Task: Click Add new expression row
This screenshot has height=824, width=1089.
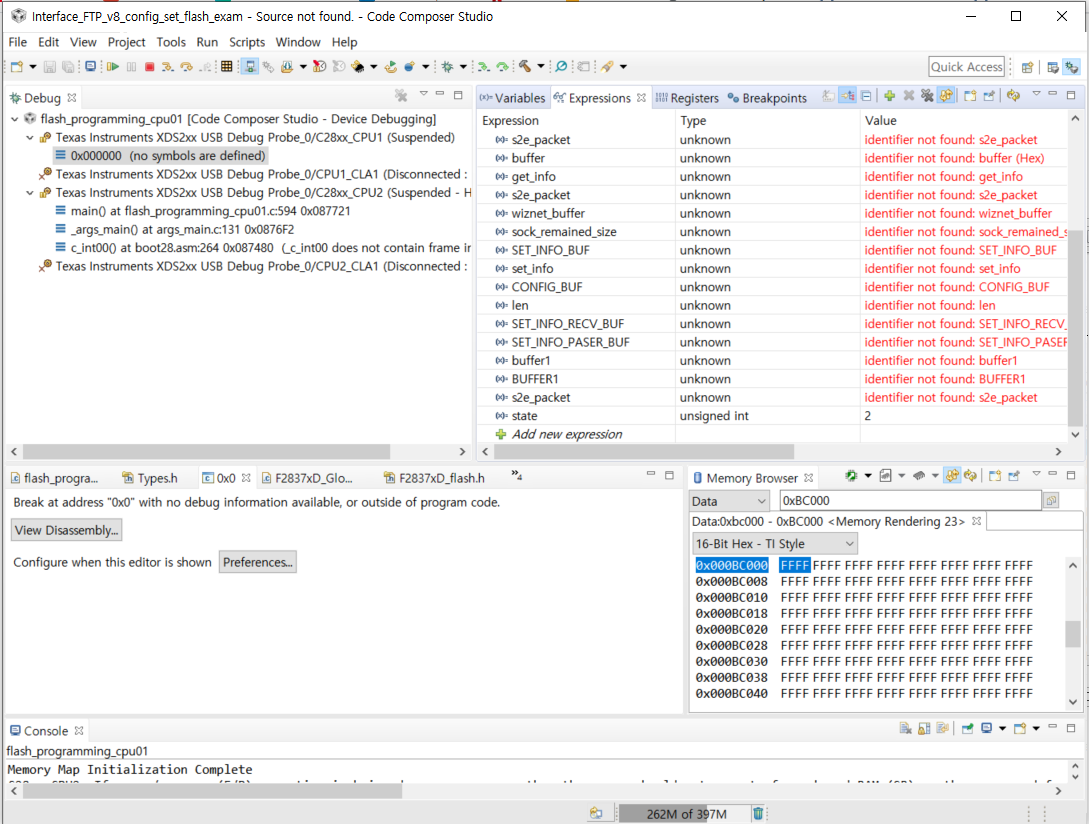Action: point(567,434)
